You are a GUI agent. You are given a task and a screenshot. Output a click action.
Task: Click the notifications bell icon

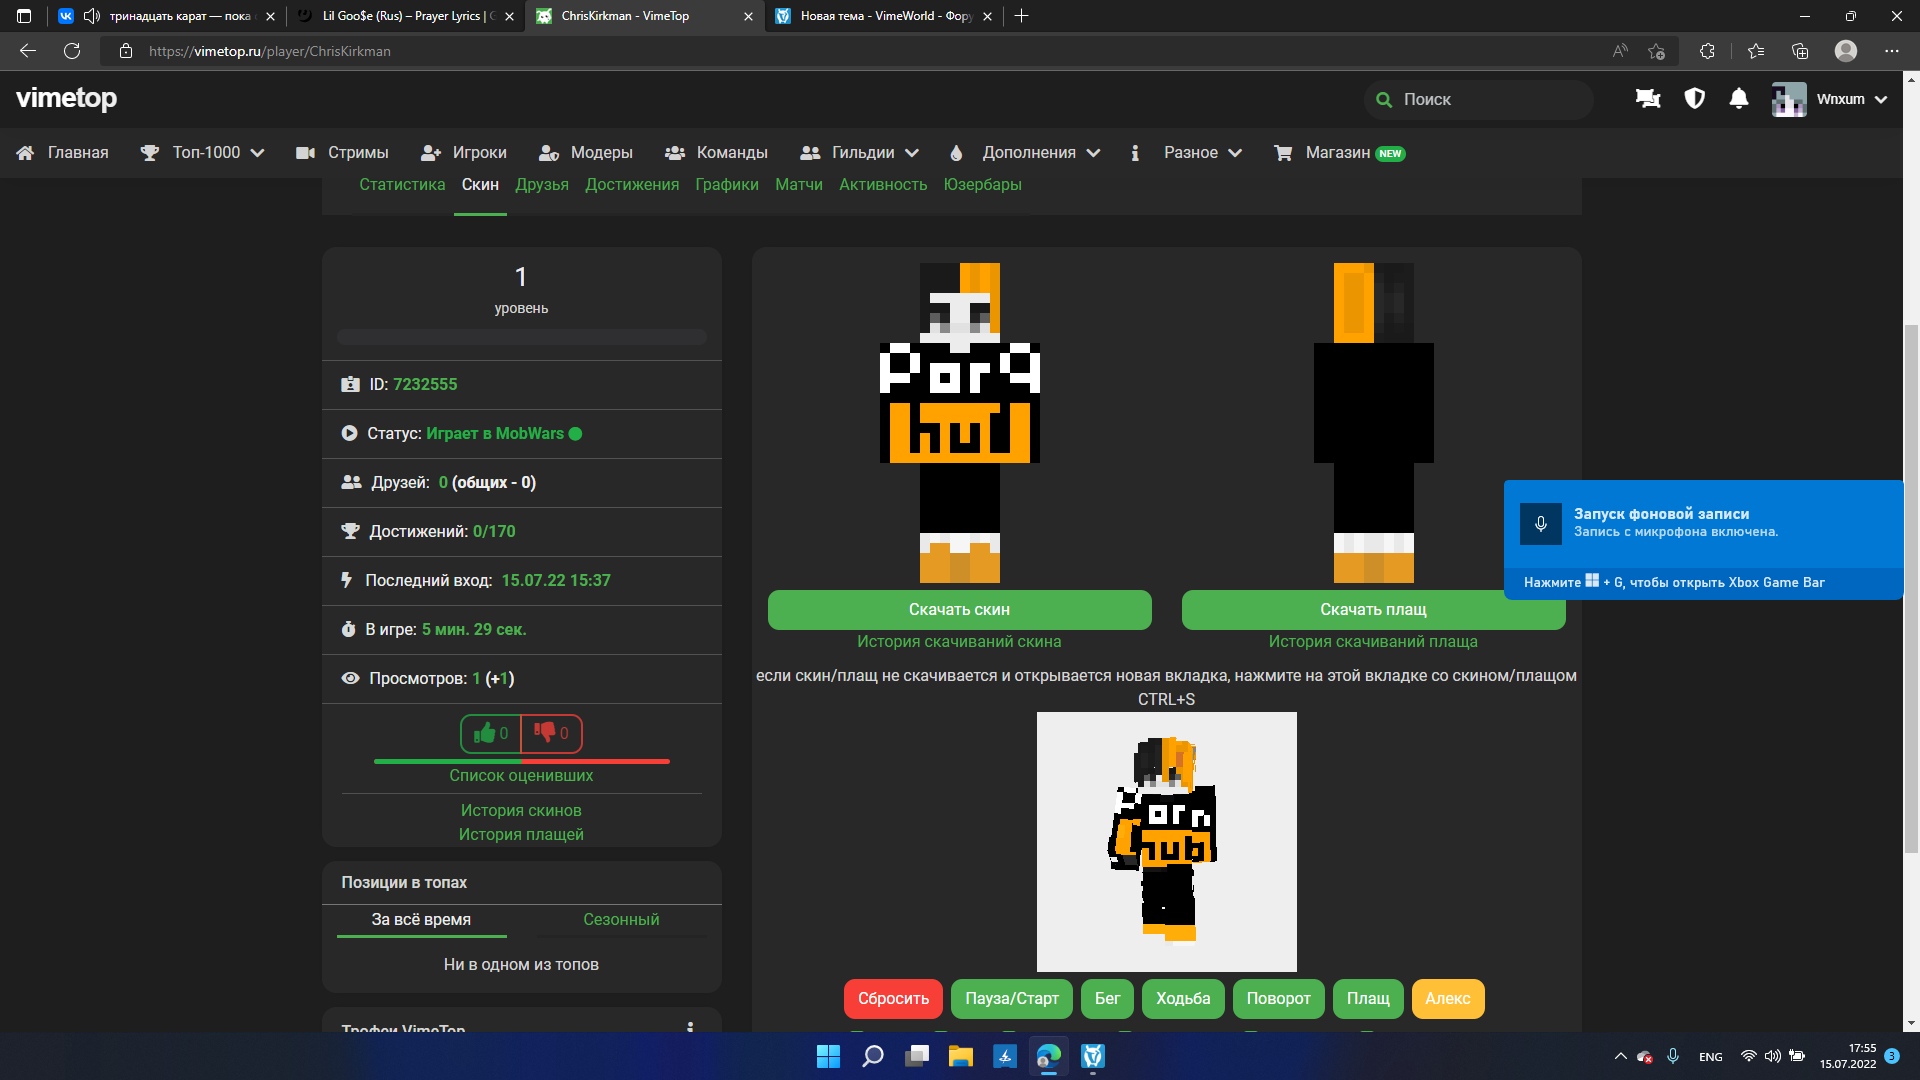pyautogui.click(x=1739, y=99)
